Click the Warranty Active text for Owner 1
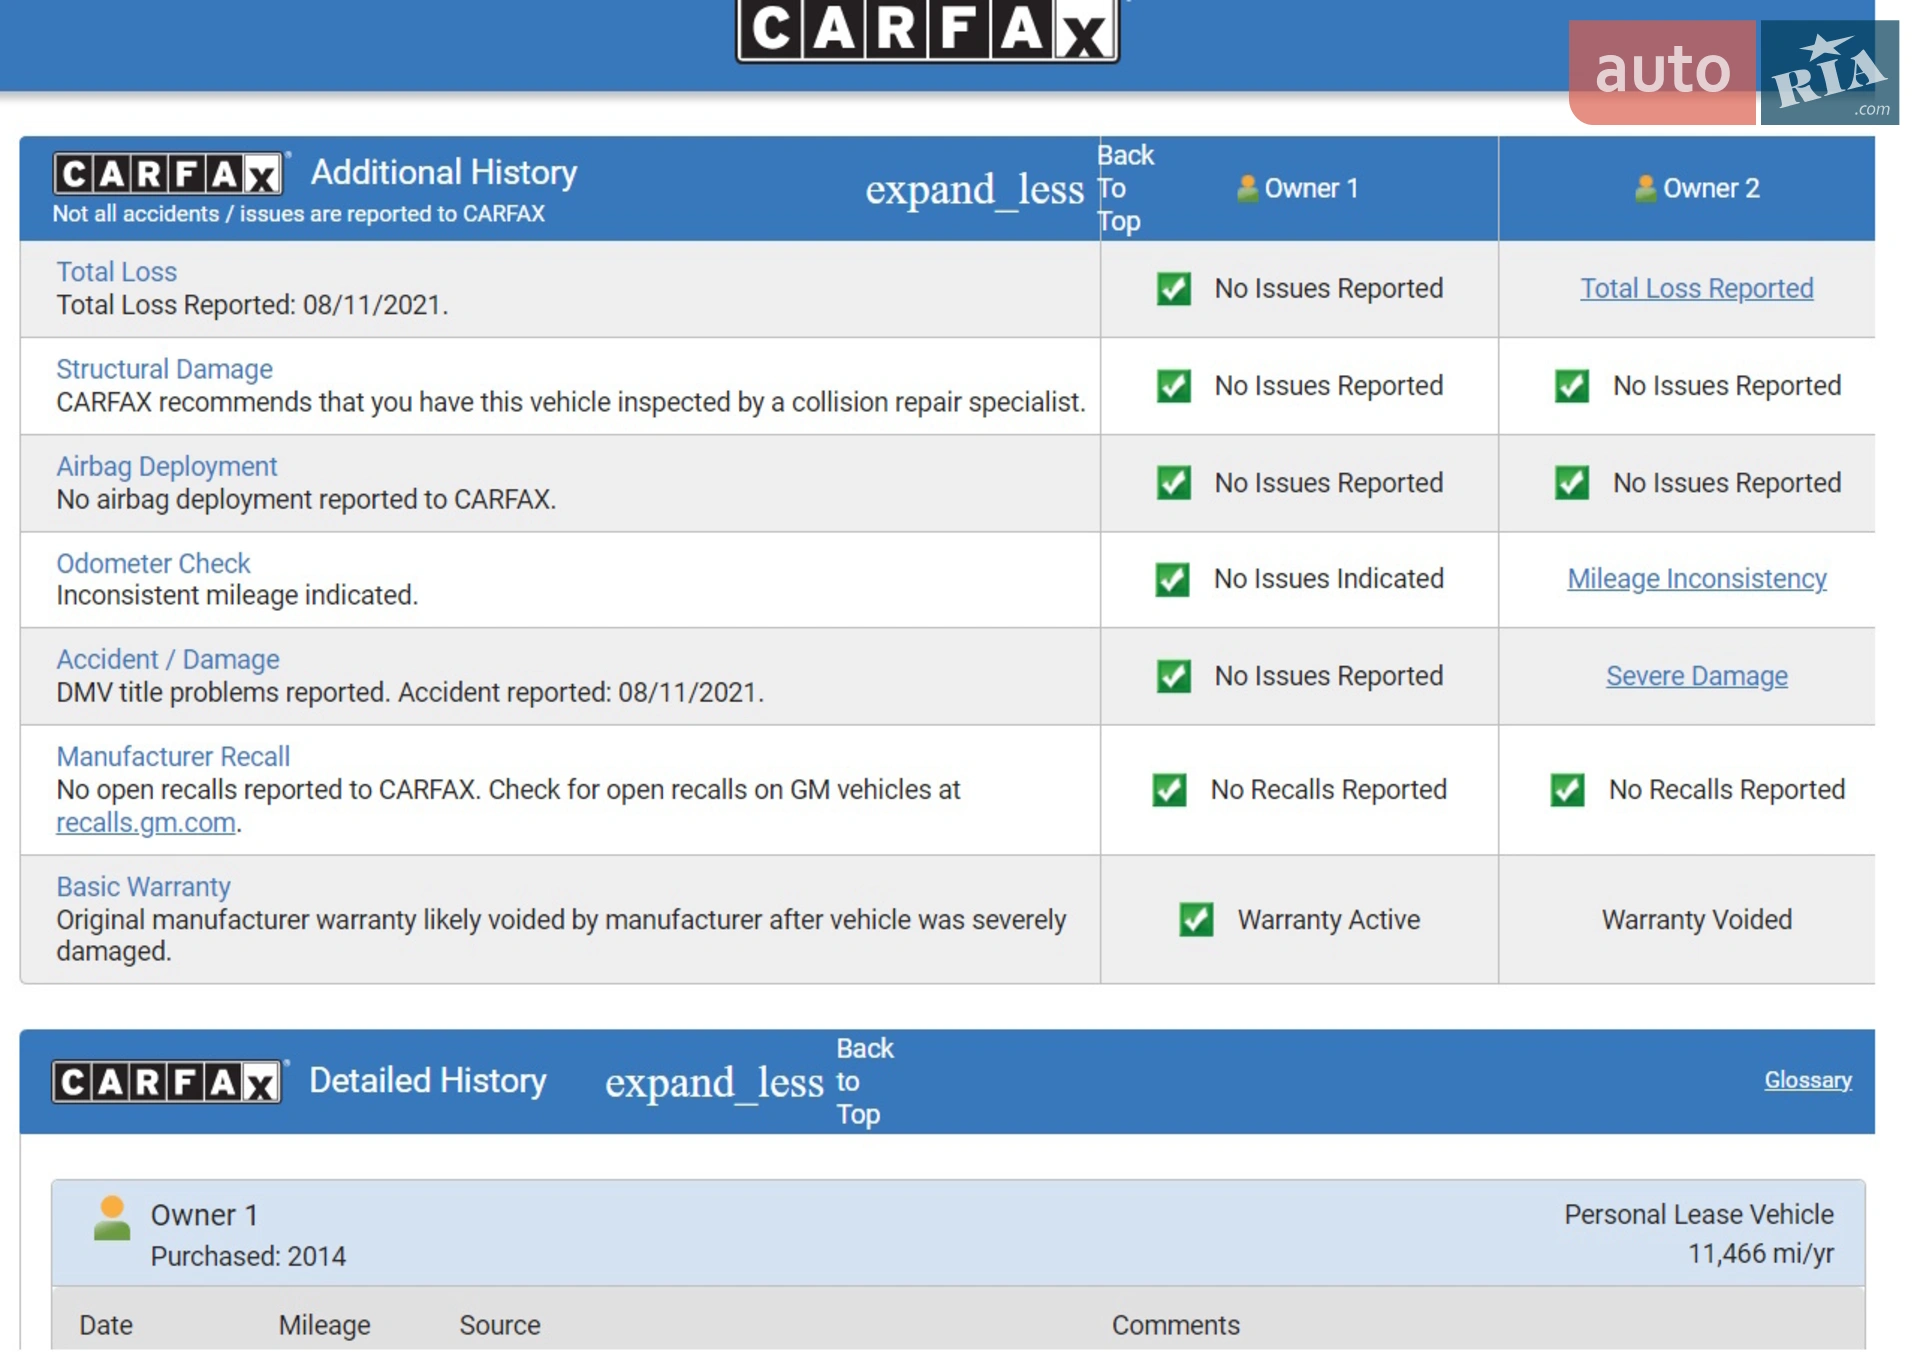 point(1328,920)
